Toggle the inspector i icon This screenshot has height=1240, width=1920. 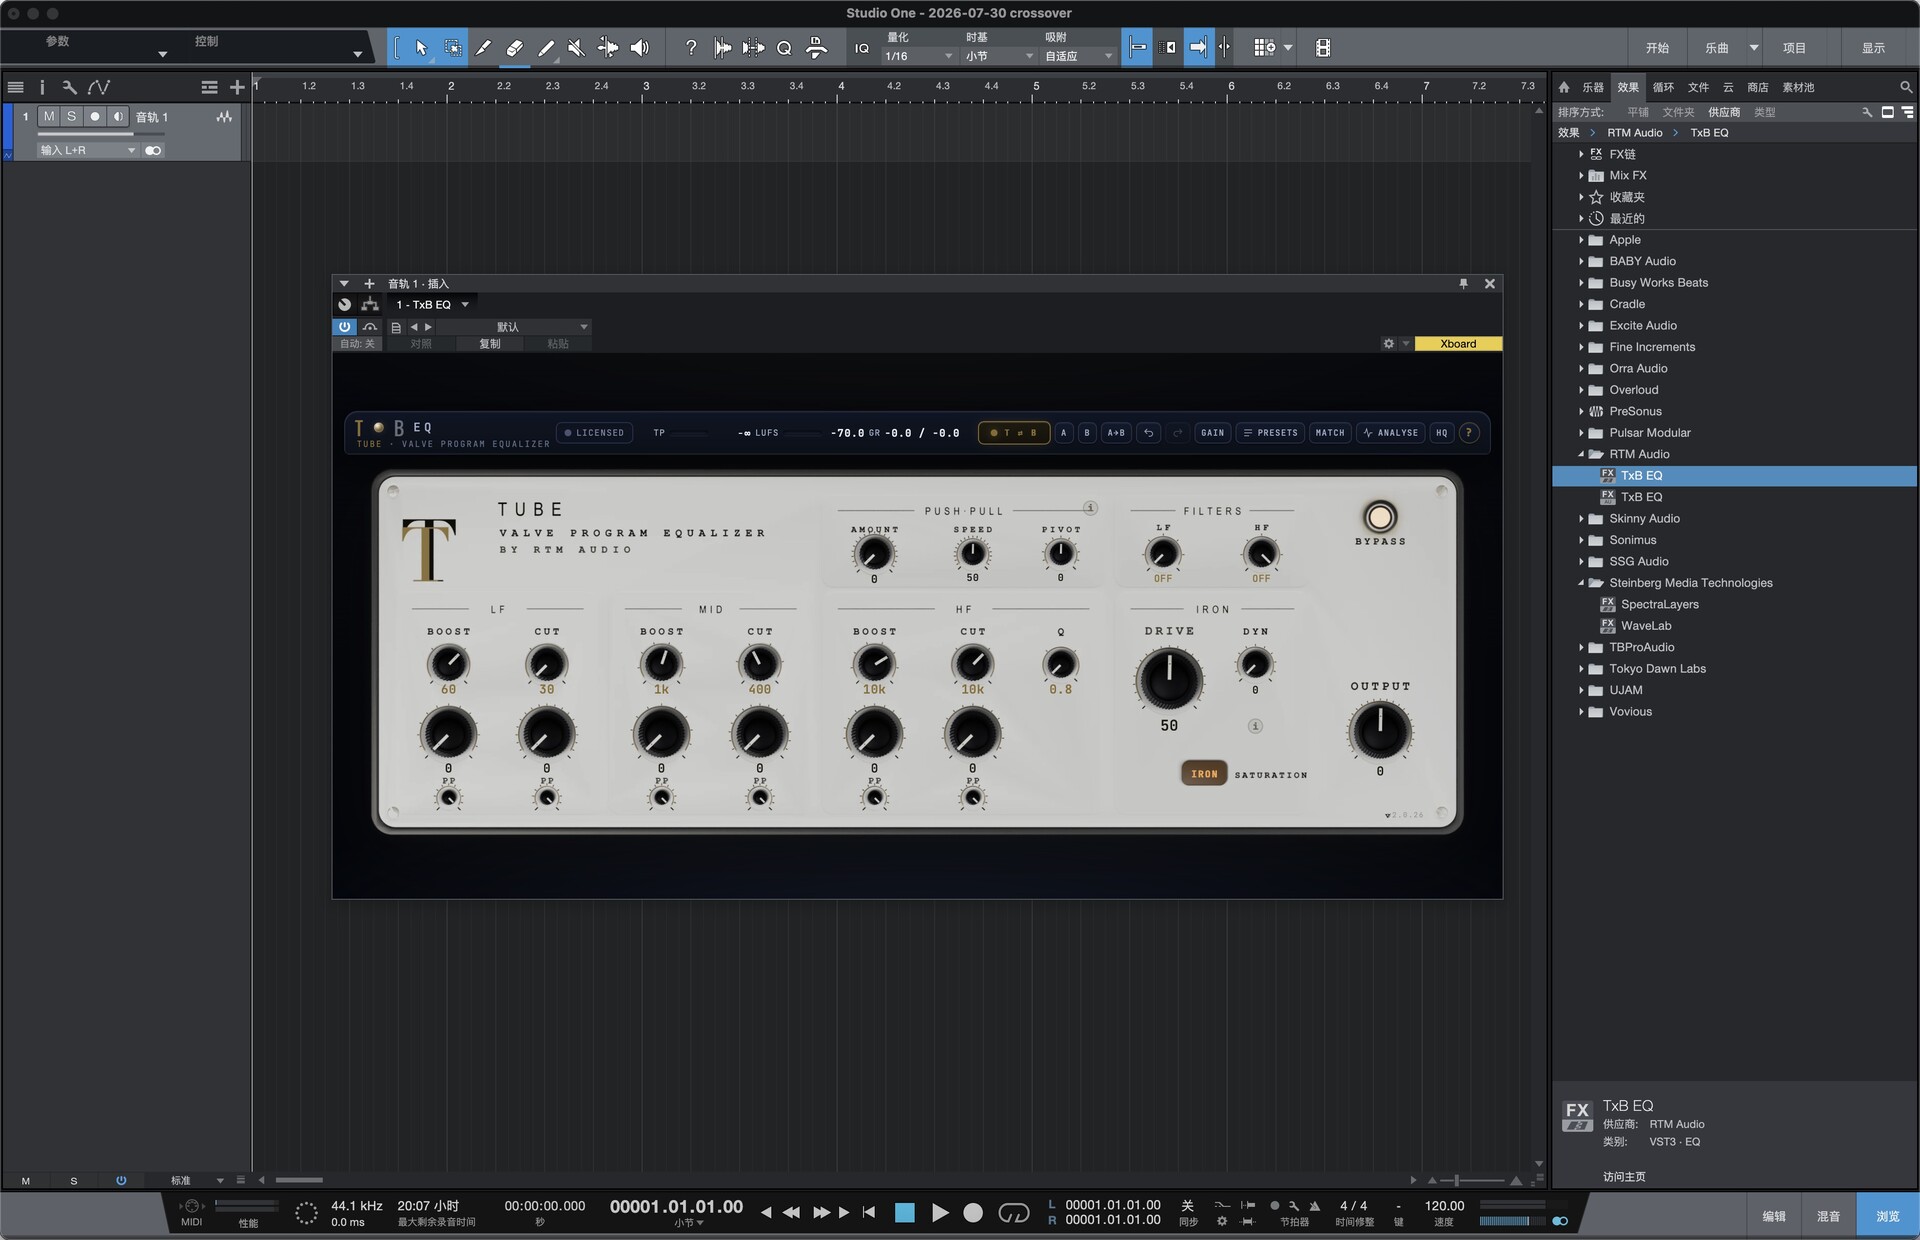coord(42,87)
